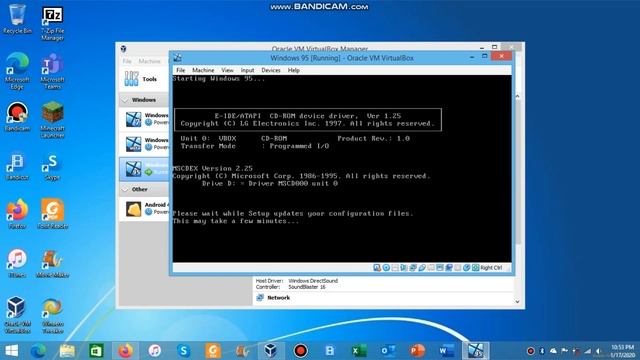The image size is (640, 360).
Task: Select the Microsoft Teams desktop shortcut
Action: (52, 72)
